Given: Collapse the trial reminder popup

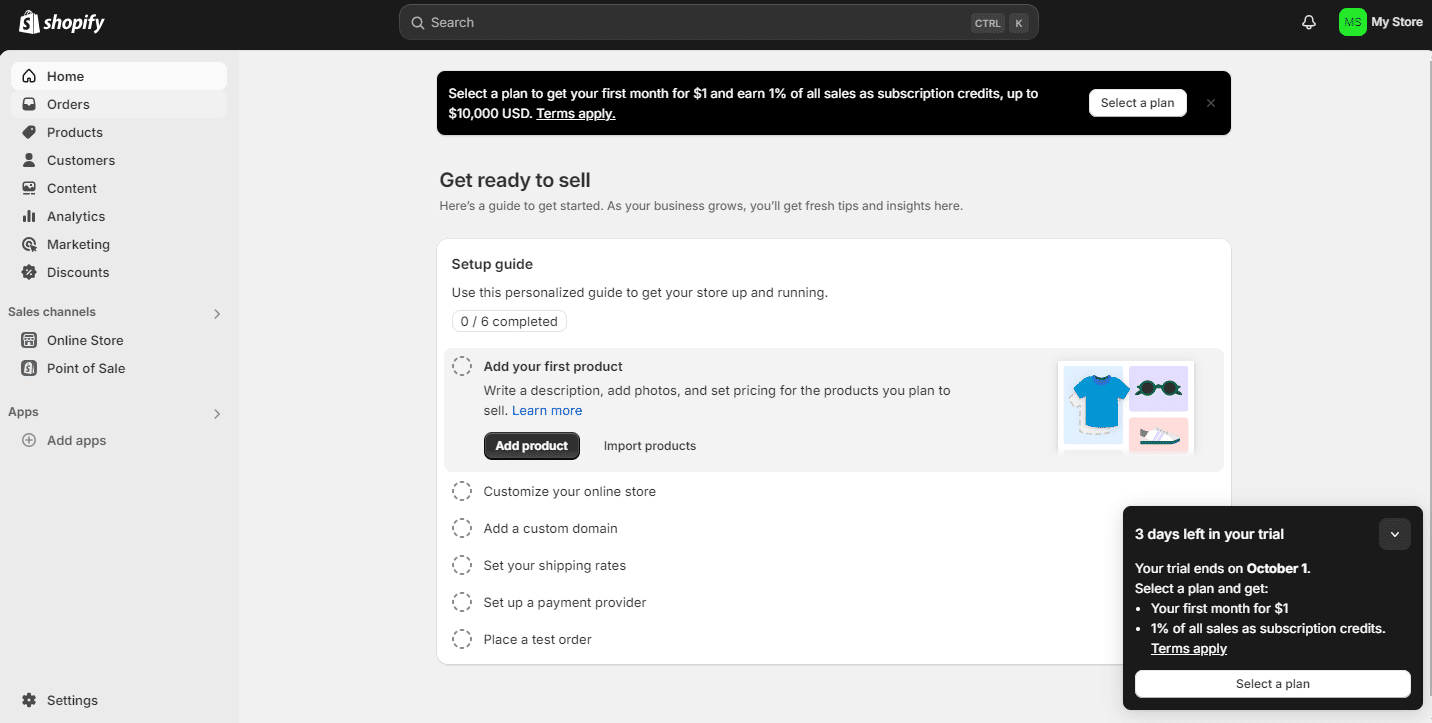Looking at the screenshot, I should point(1394,534).
